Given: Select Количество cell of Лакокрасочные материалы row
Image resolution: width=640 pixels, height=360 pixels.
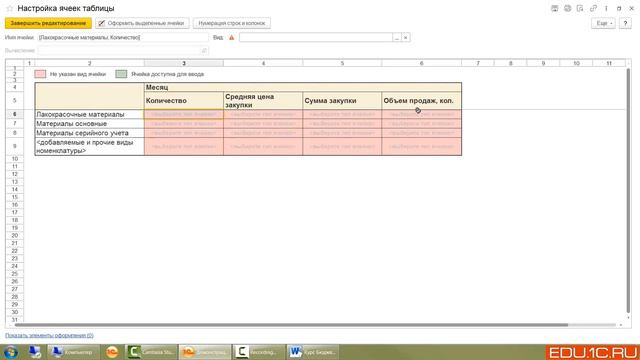Looking at the screenshot, I should tap(184, 114).
